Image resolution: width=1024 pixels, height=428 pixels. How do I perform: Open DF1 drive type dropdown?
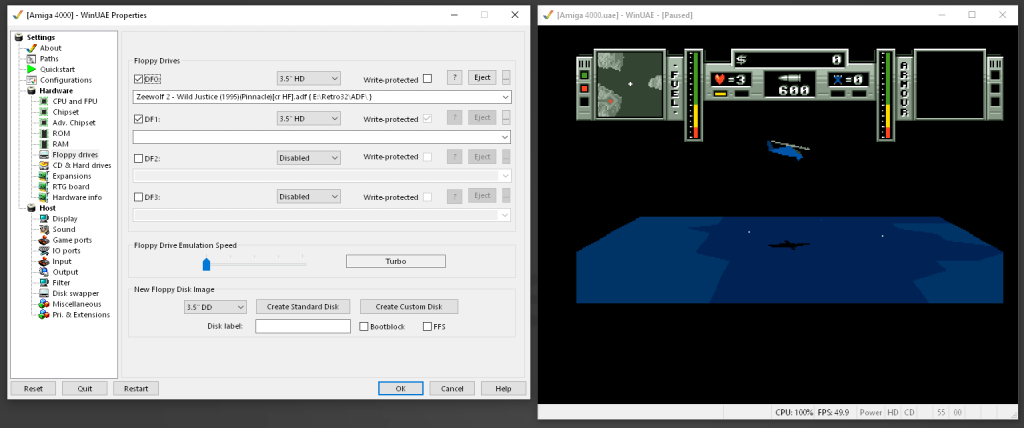coord(308,118)
